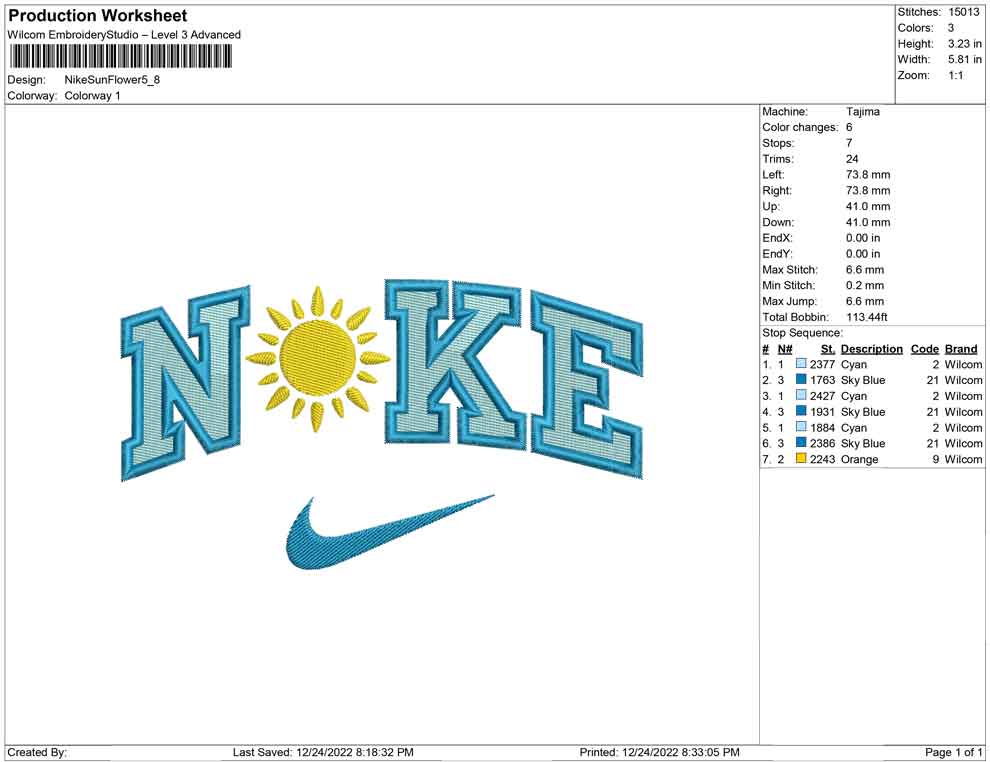
Task: Click the Min Stitch value '0.2 mm'
Action: coord(865,285)
